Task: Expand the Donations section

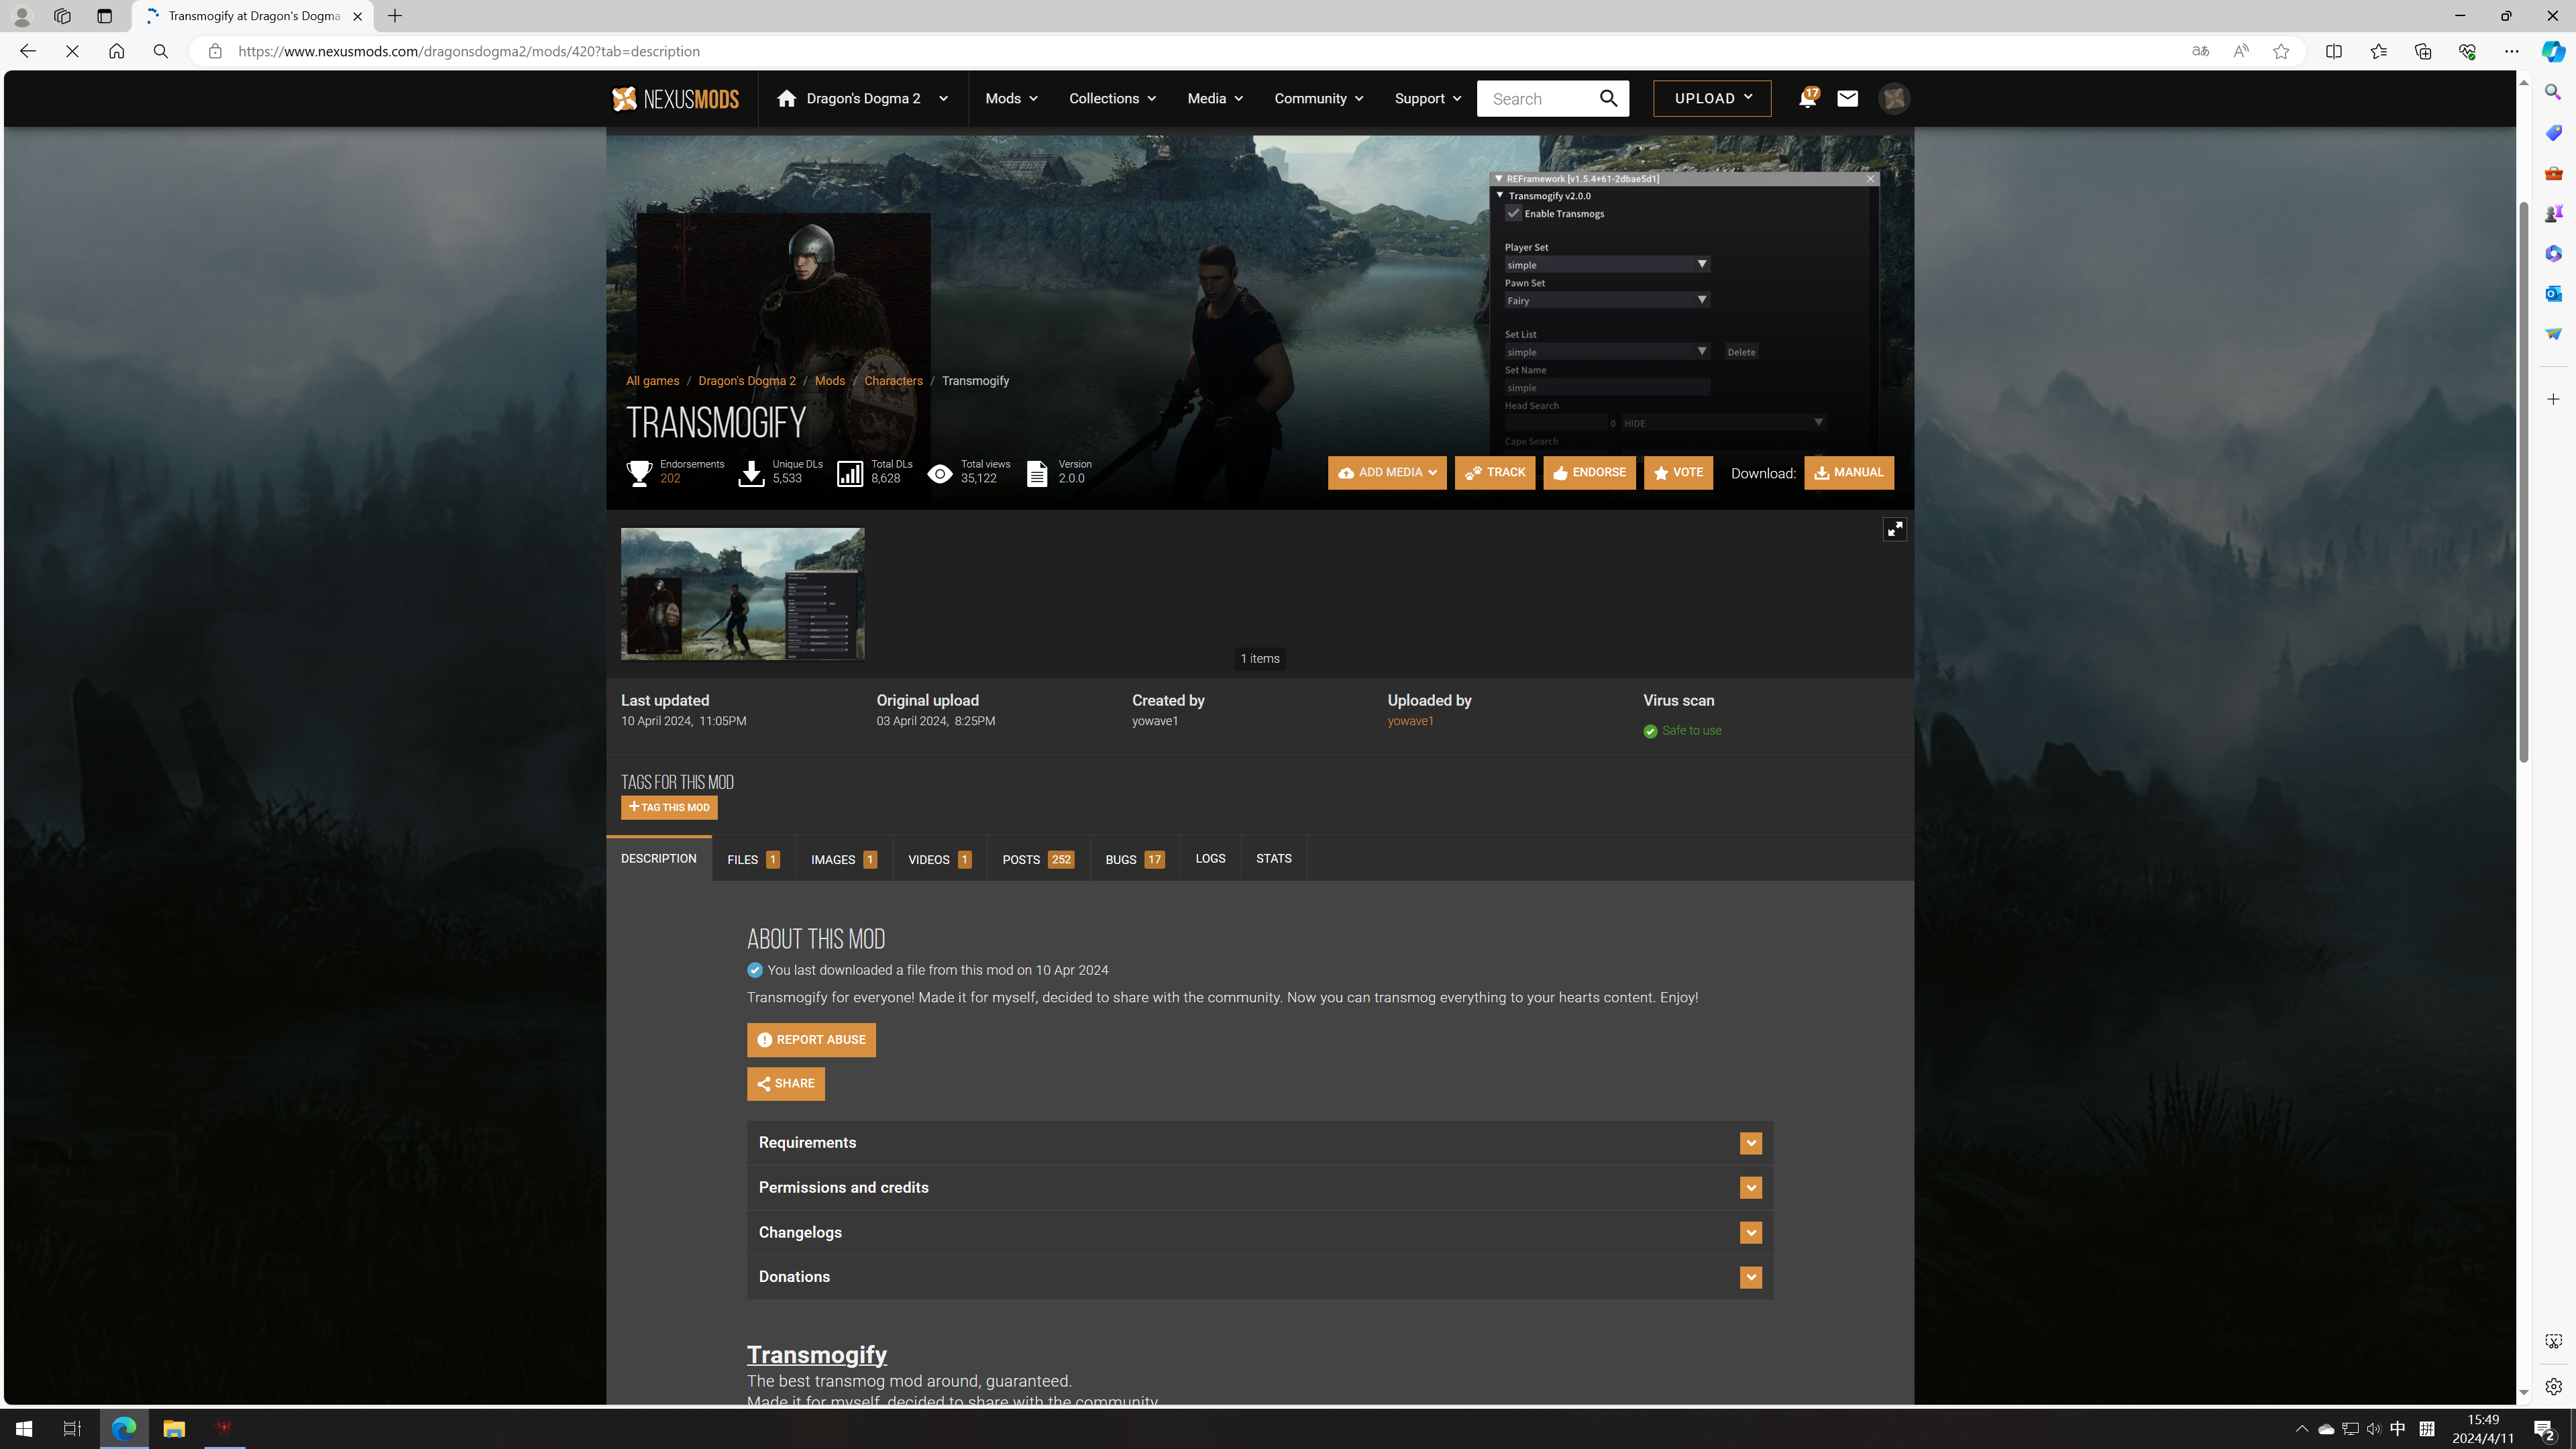Action: point(1259,1277)
